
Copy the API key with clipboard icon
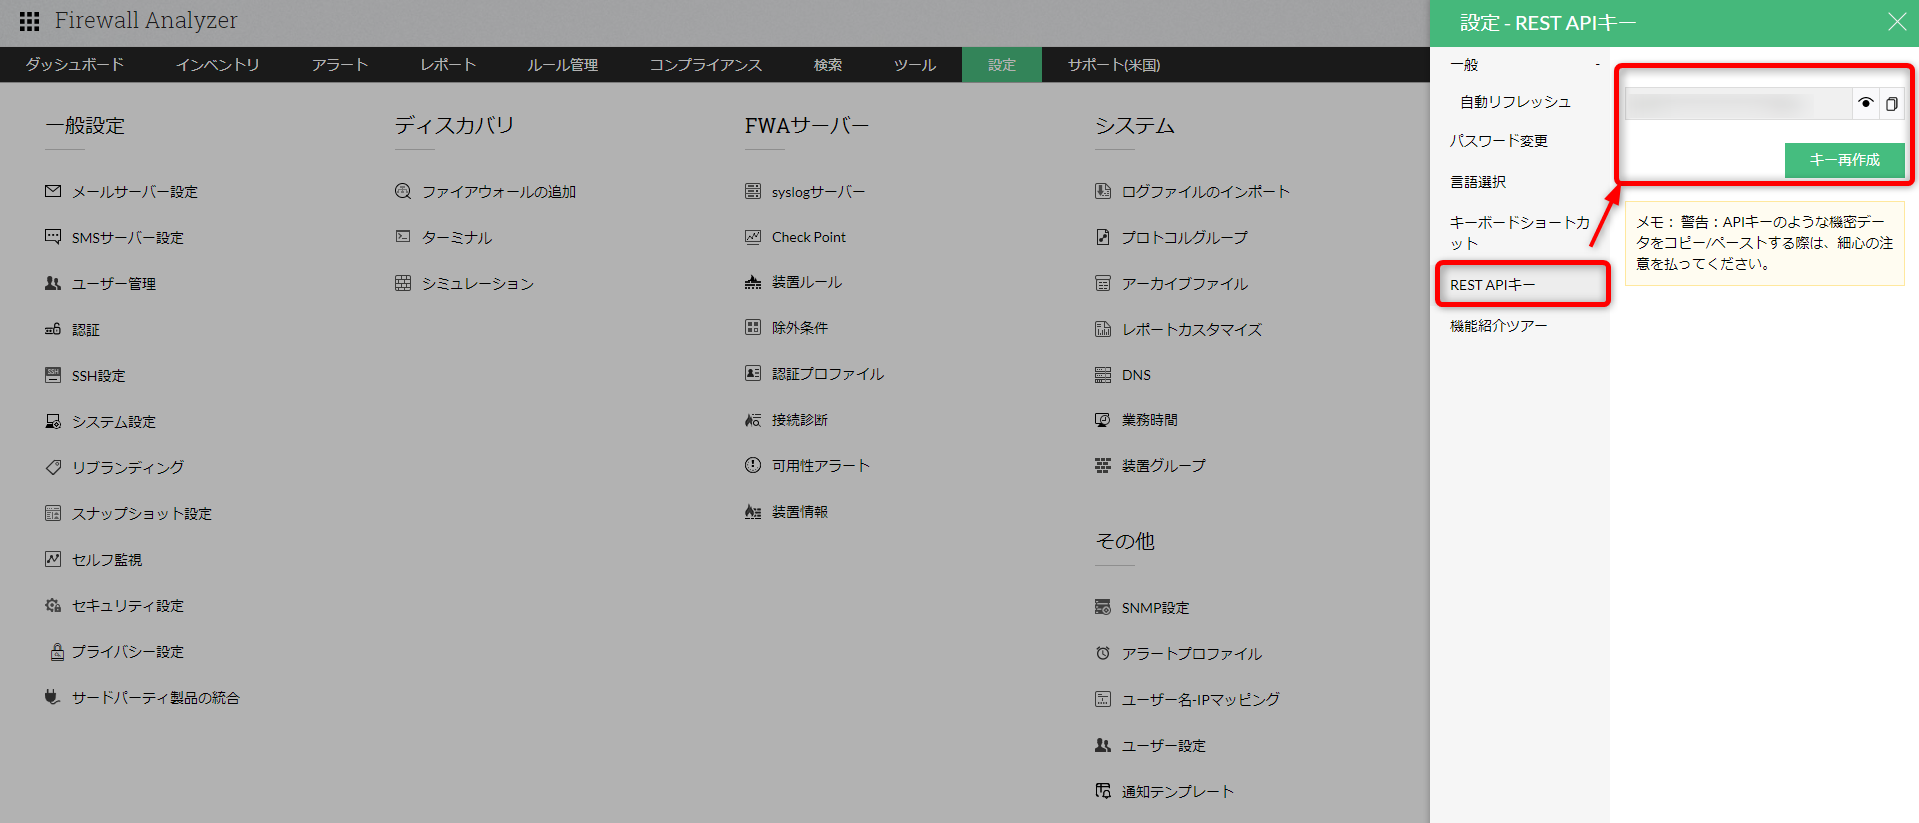(x=1892, y=103)
